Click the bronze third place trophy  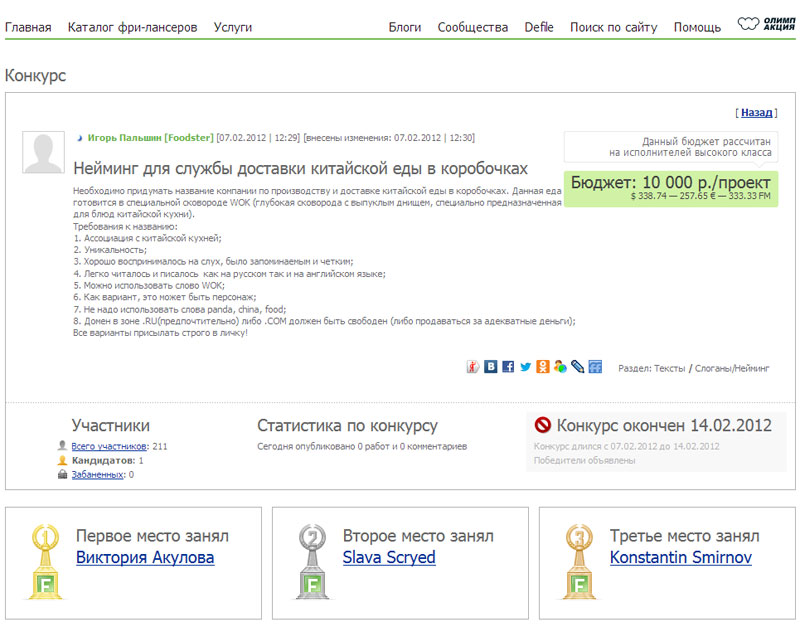[579, 562]
